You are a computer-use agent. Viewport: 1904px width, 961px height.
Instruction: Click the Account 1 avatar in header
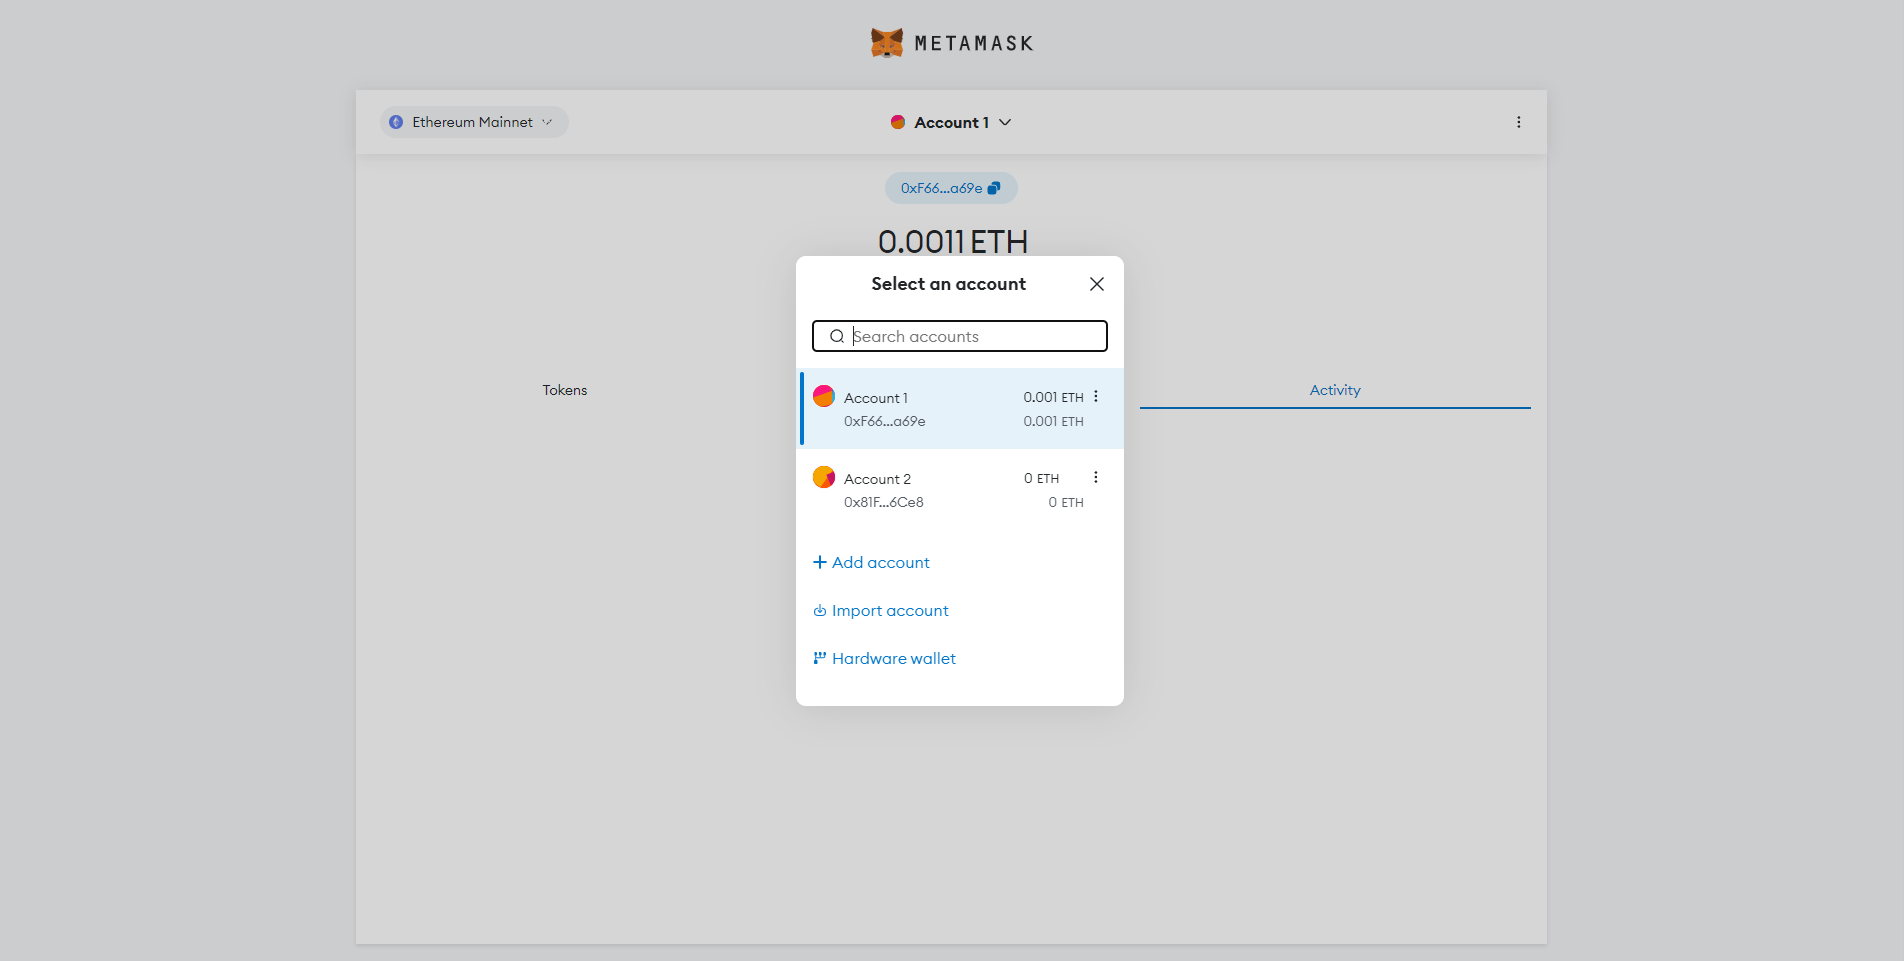[x=898, y=122]
